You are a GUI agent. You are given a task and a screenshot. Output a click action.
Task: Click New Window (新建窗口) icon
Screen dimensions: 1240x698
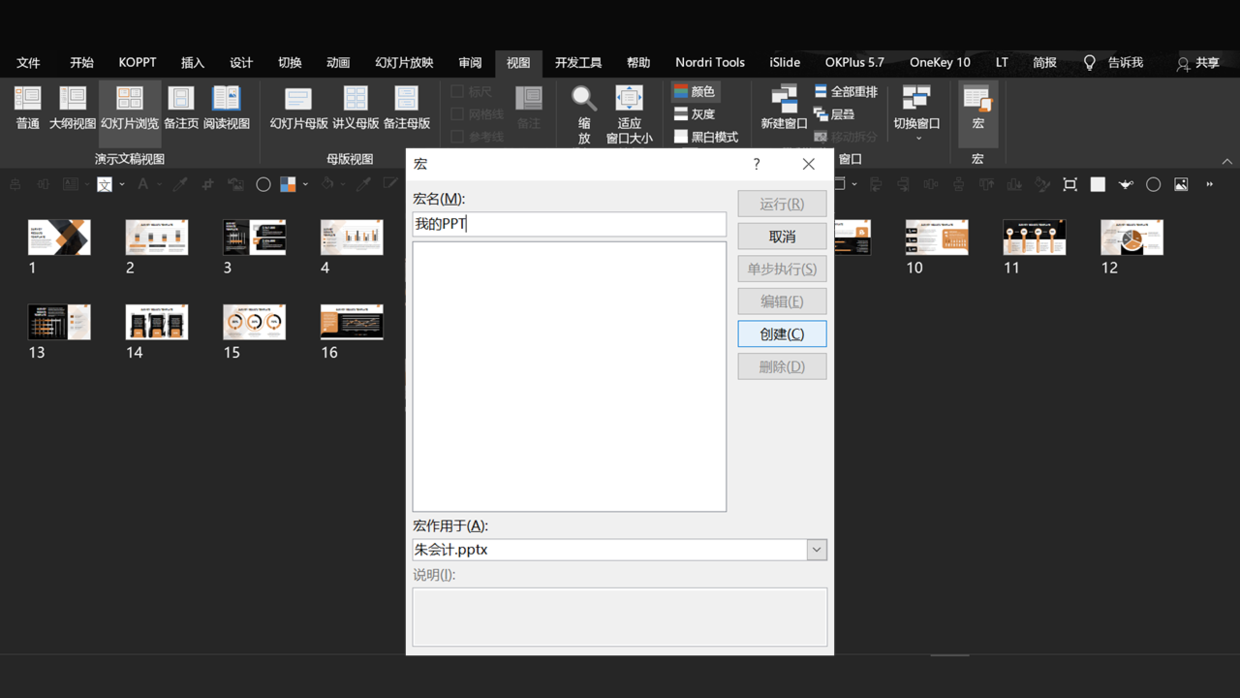784,100
